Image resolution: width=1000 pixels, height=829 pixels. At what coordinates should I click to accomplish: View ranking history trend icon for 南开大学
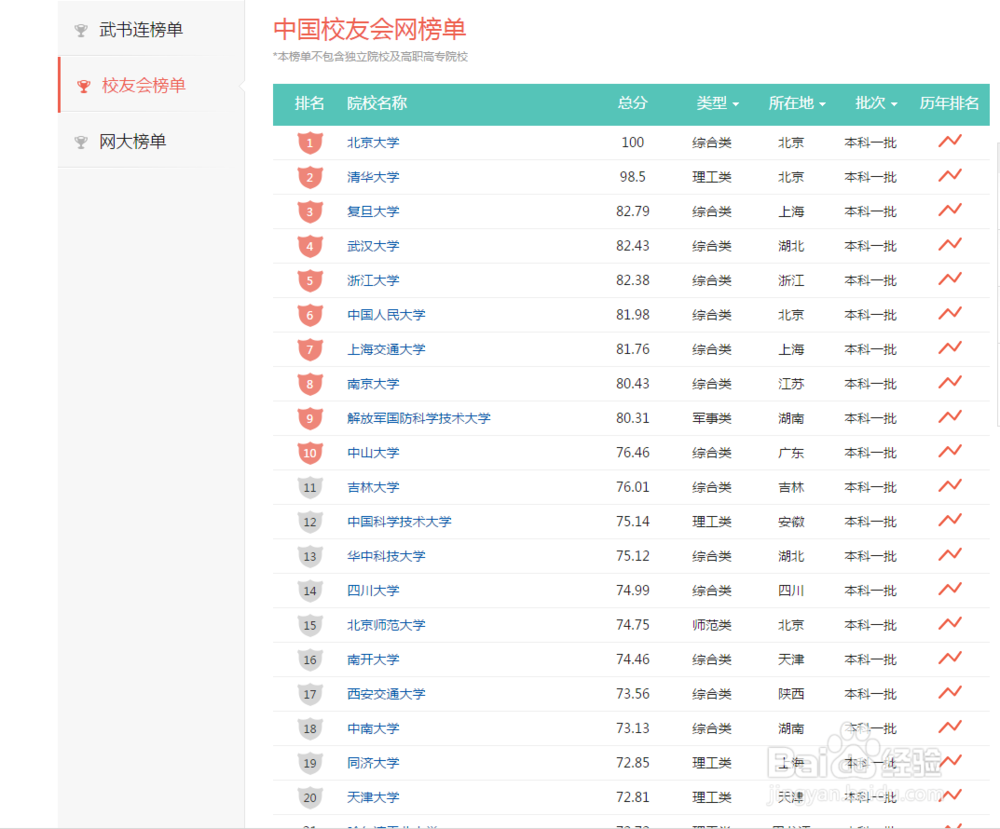tap(950, 657)
